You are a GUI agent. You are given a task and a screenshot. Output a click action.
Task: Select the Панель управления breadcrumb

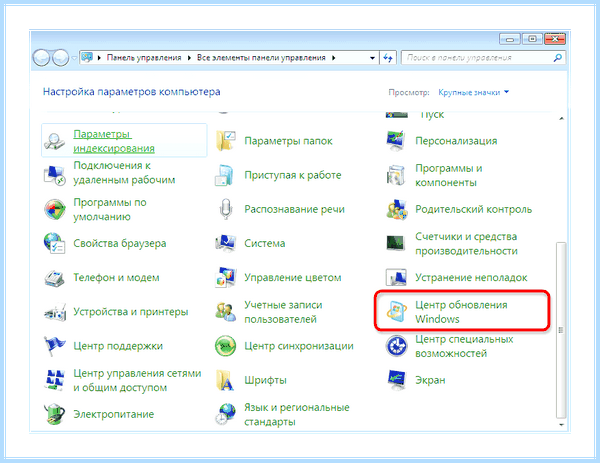[x=144, y=58]
